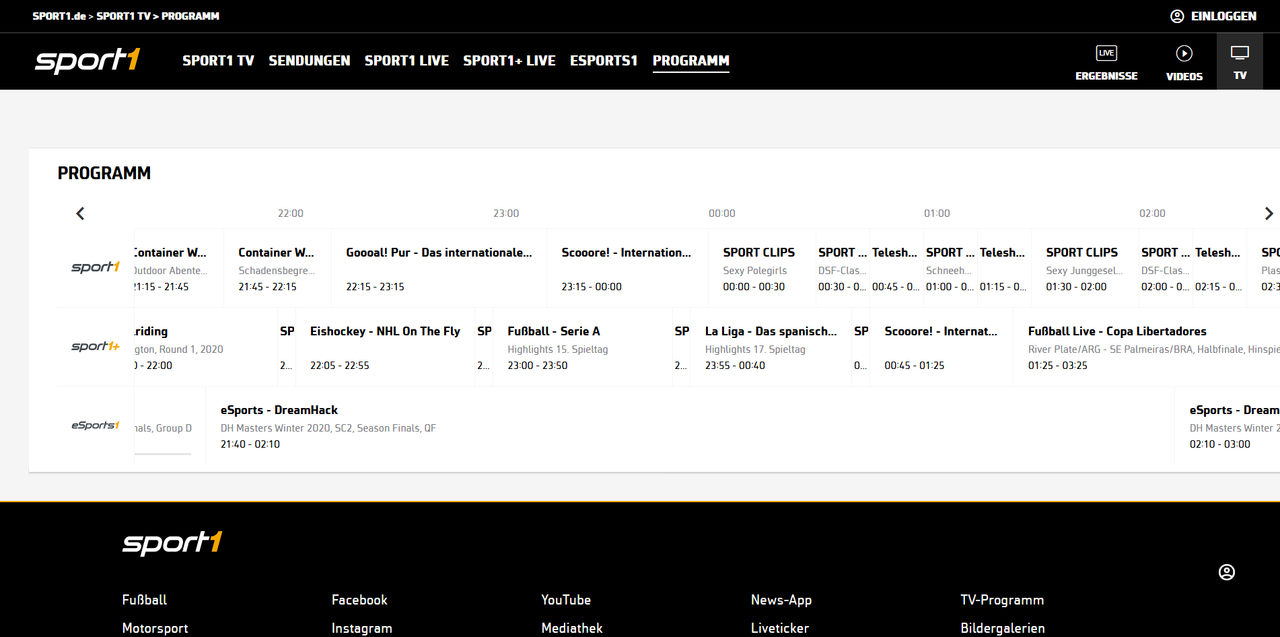Open the Mediathek footer link
The height and width of the screenshot is (637, 1280).
click(x=572, y=629)
